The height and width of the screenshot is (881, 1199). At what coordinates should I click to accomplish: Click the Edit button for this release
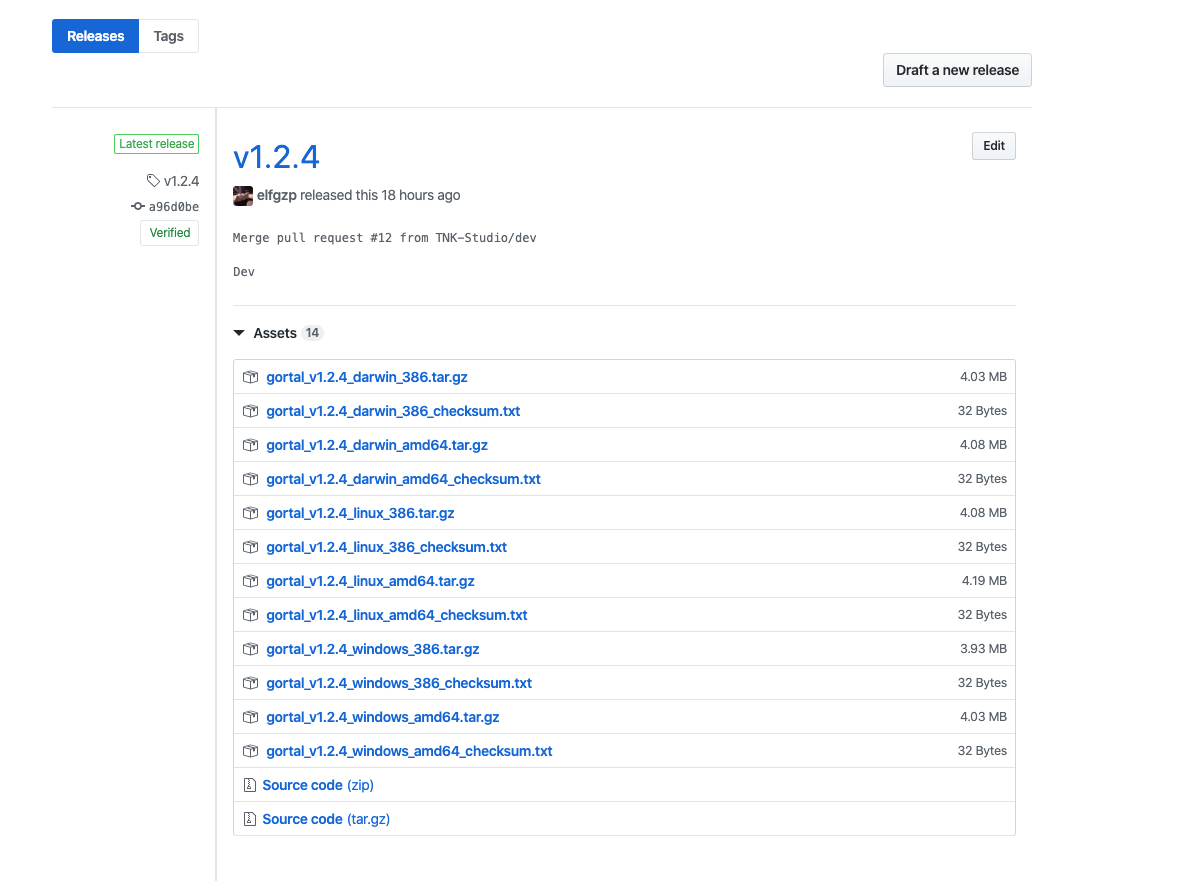(993, 145)
